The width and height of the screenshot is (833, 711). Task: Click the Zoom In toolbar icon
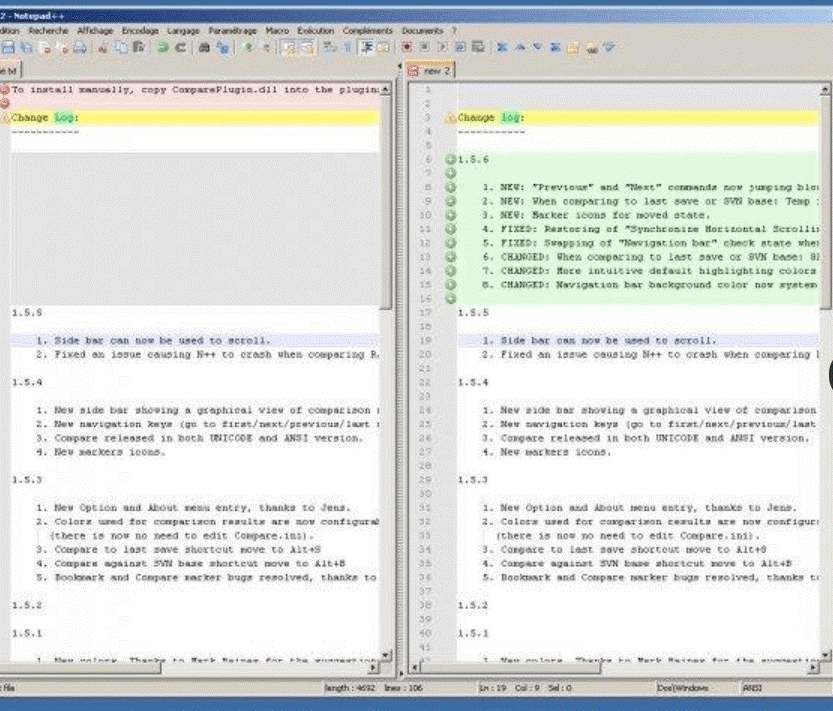[248, 48]
